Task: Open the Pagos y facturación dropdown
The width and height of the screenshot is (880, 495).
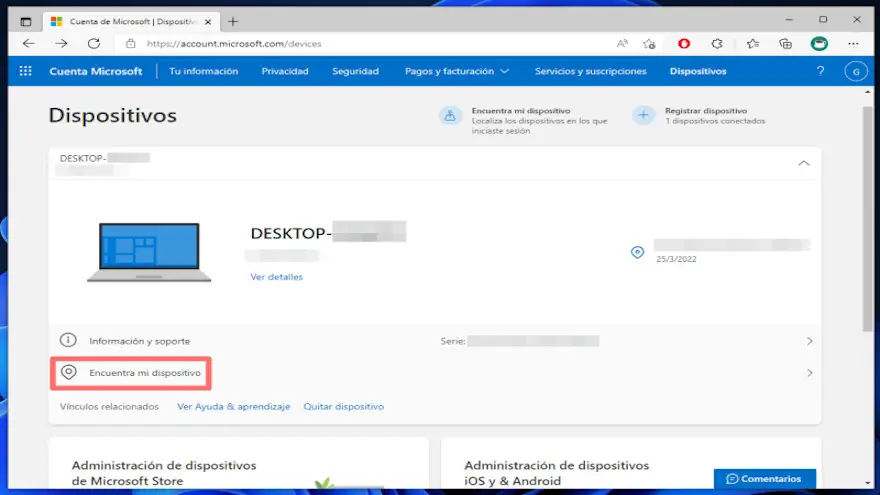Action: coord(456,71)
